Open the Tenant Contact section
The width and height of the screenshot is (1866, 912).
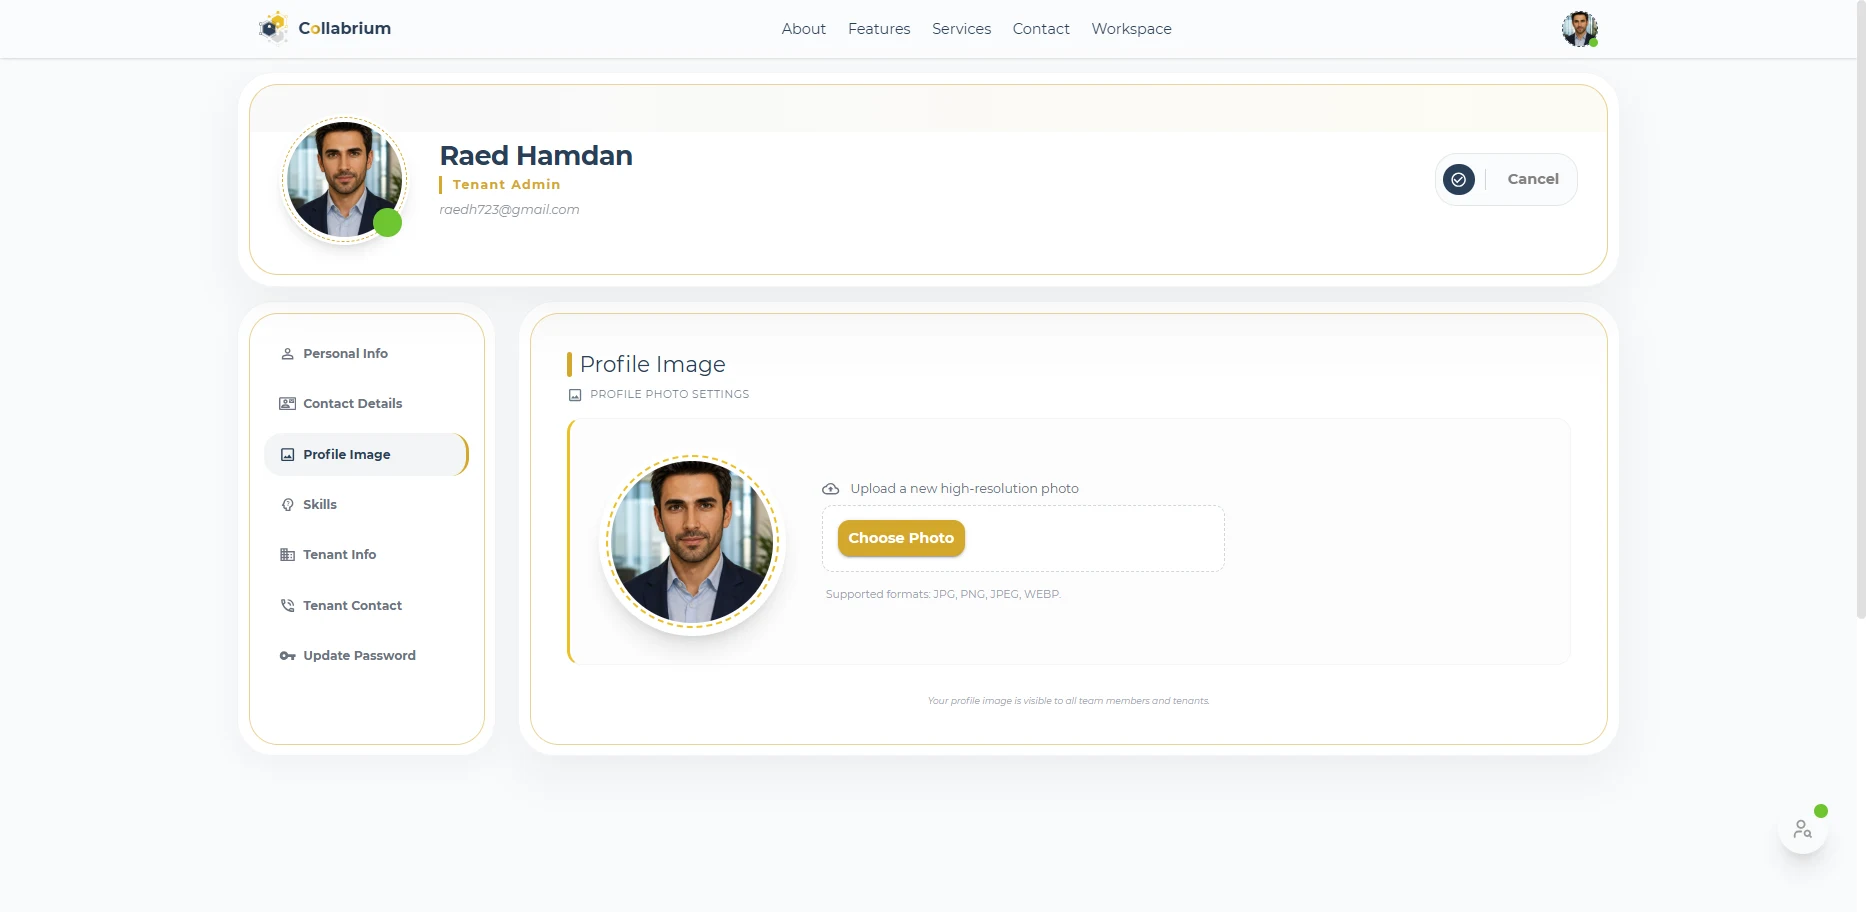point(366,606)
